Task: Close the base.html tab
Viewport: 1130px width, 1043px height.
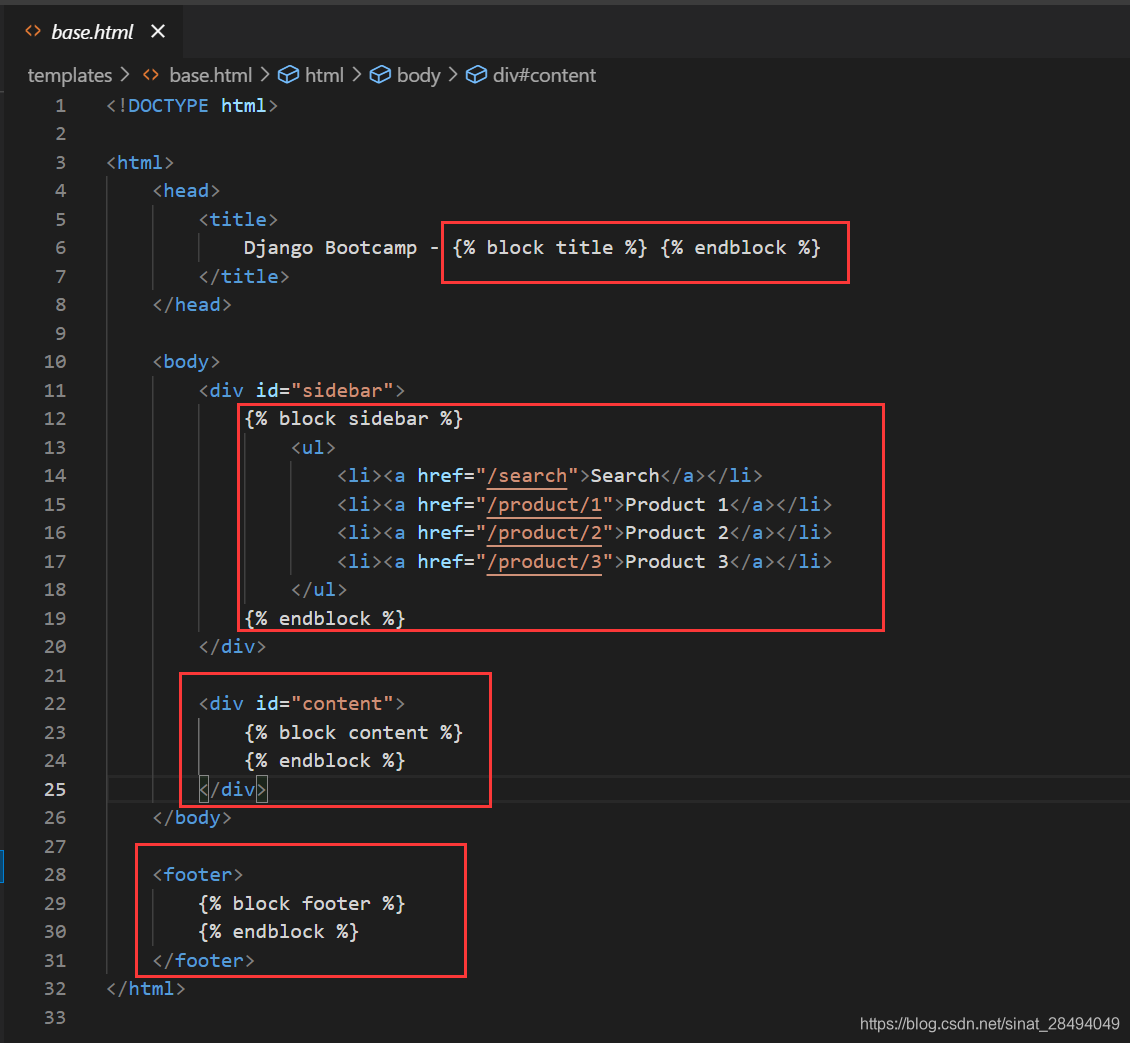Action: click(157, 31)
